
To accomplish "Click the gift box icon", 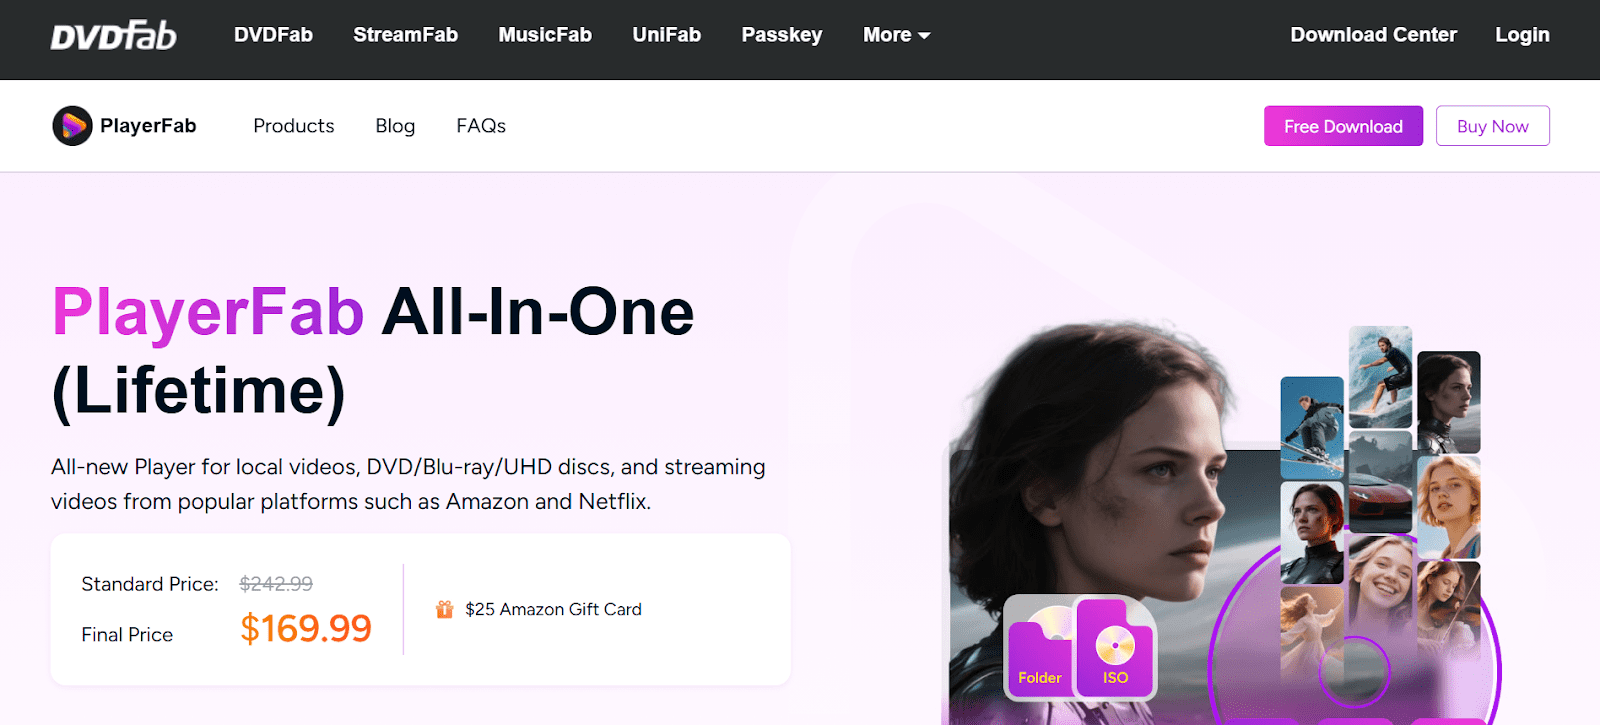I will click(445, 609).
